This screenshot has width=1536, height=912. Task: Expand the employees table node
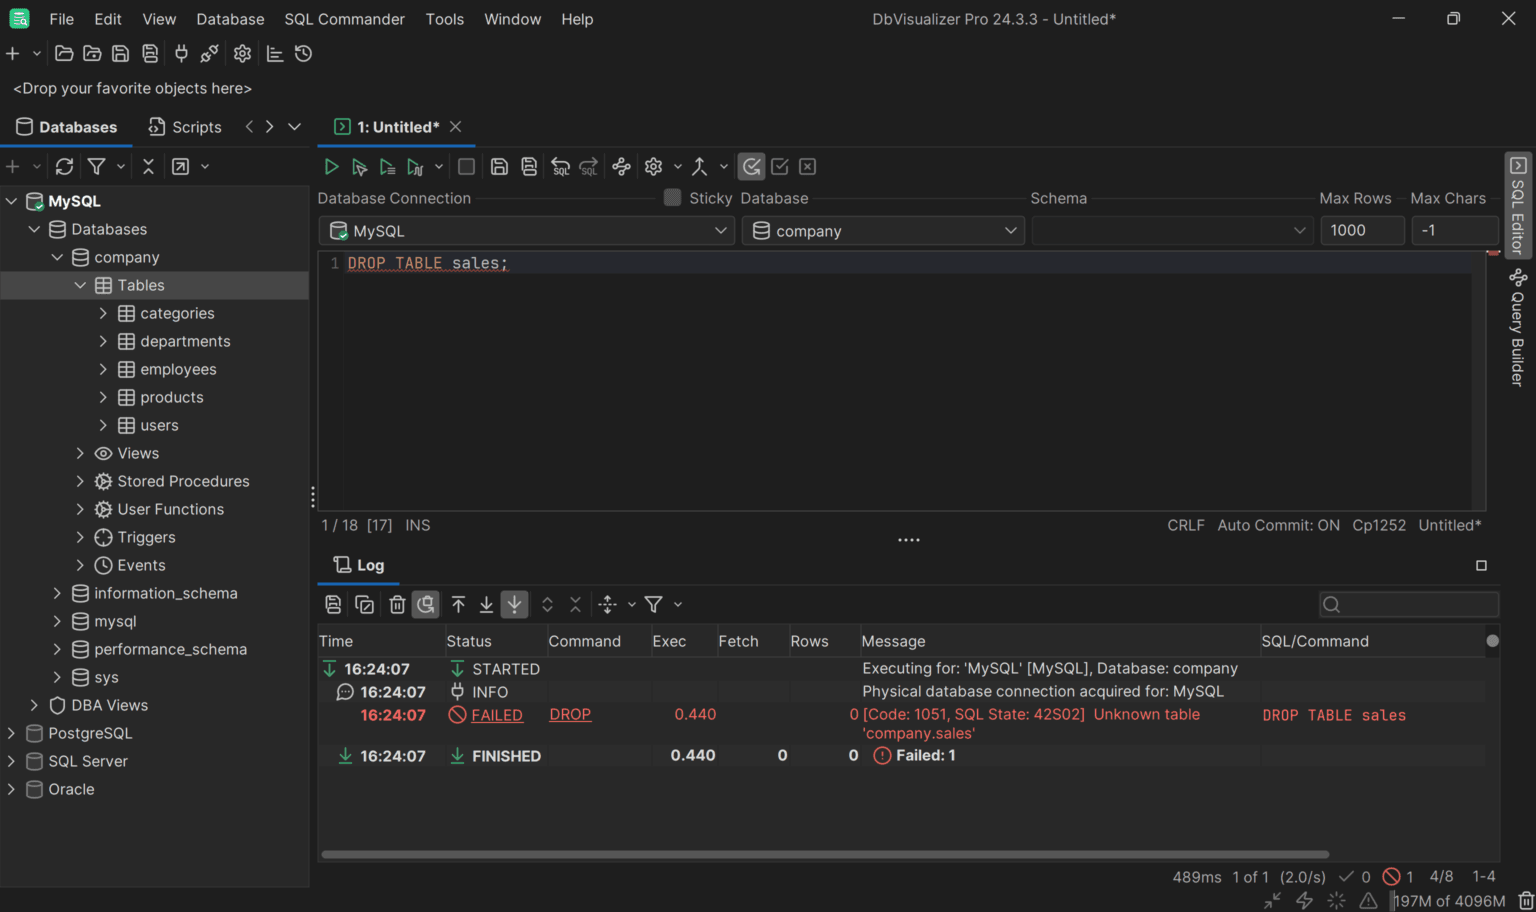coord(103,369)
